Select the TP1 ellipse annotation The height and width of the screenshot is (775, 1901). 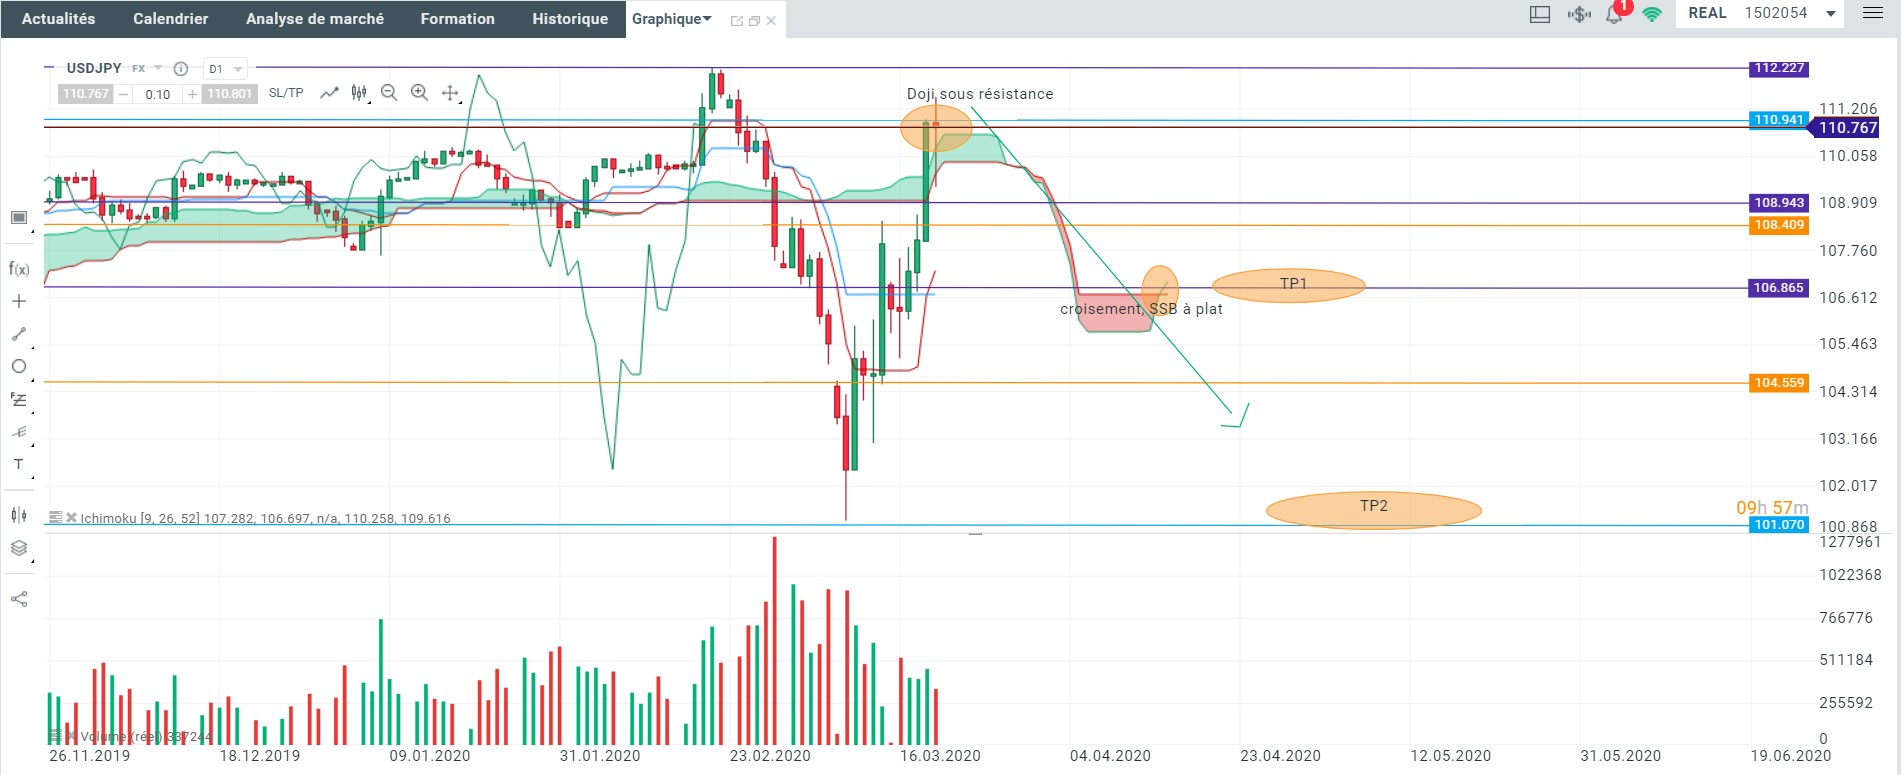1289,285
